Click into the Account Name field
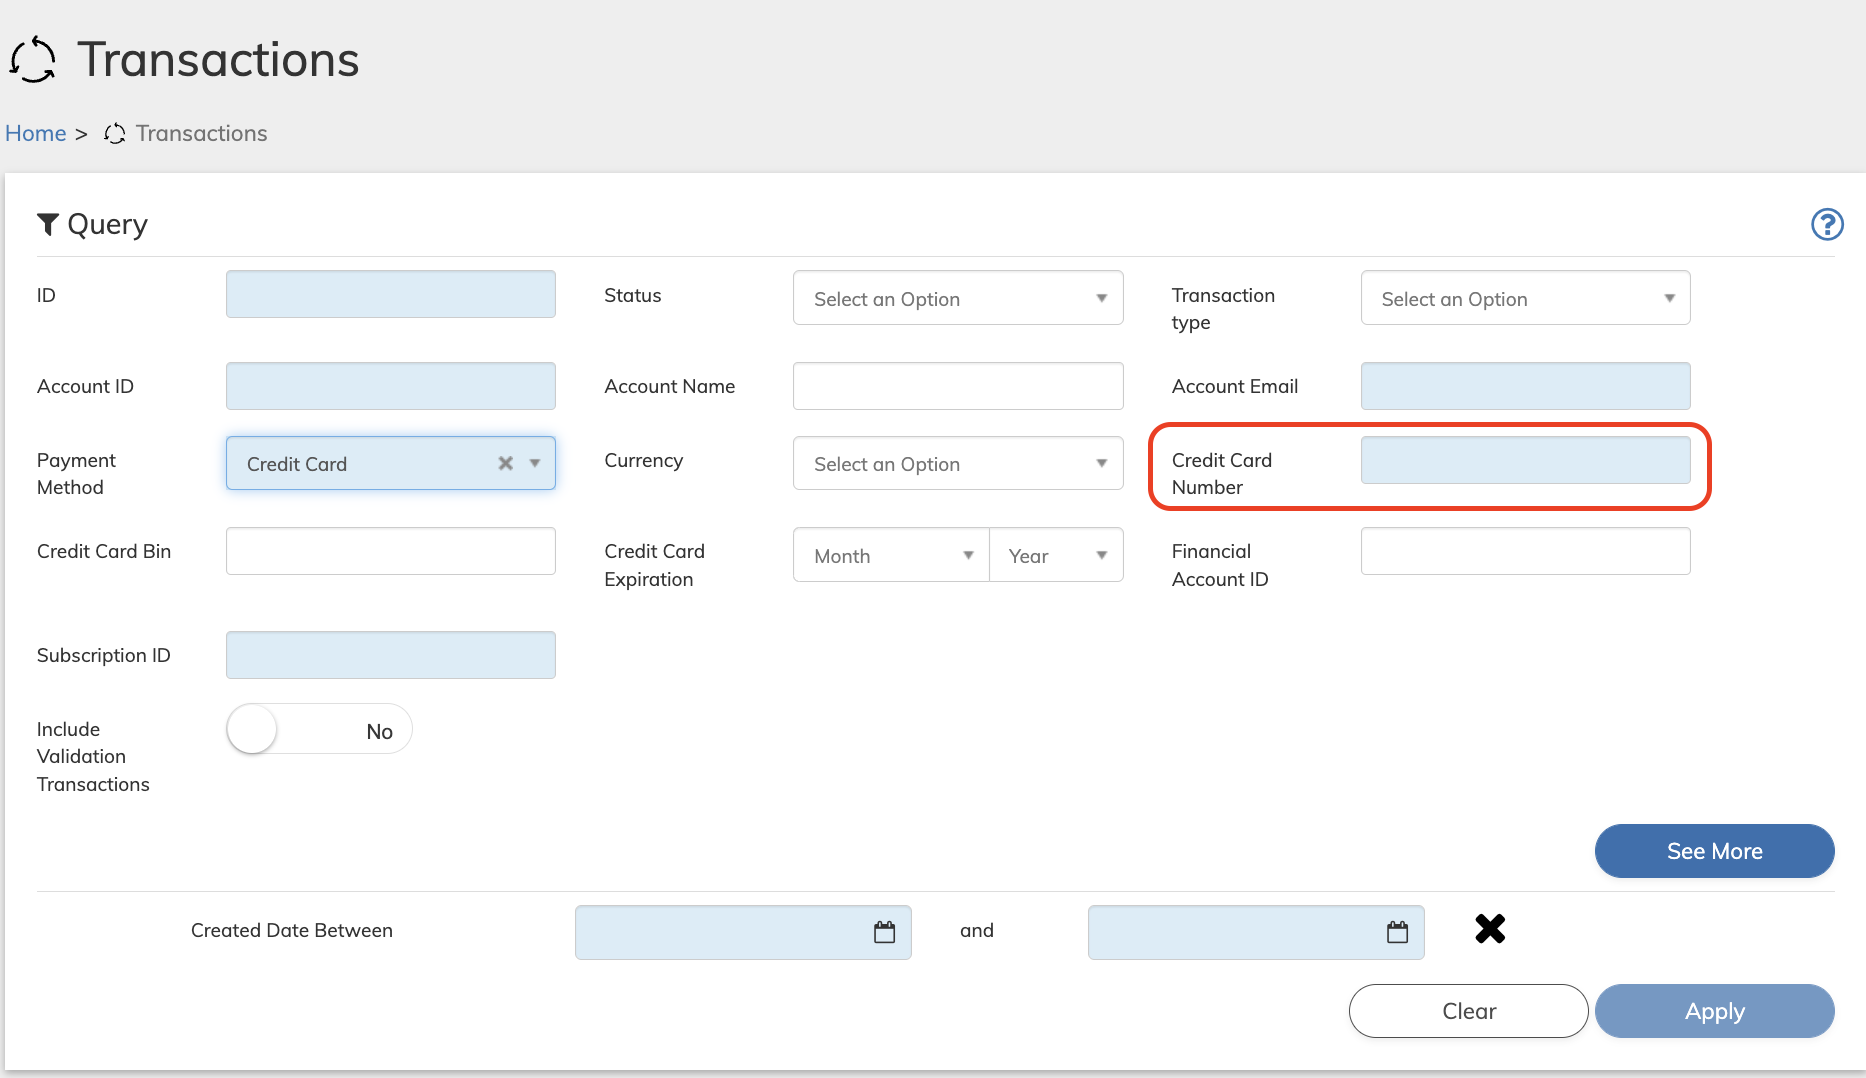1866x1078 pixels. pyautogui.click(x=958, y=386)
